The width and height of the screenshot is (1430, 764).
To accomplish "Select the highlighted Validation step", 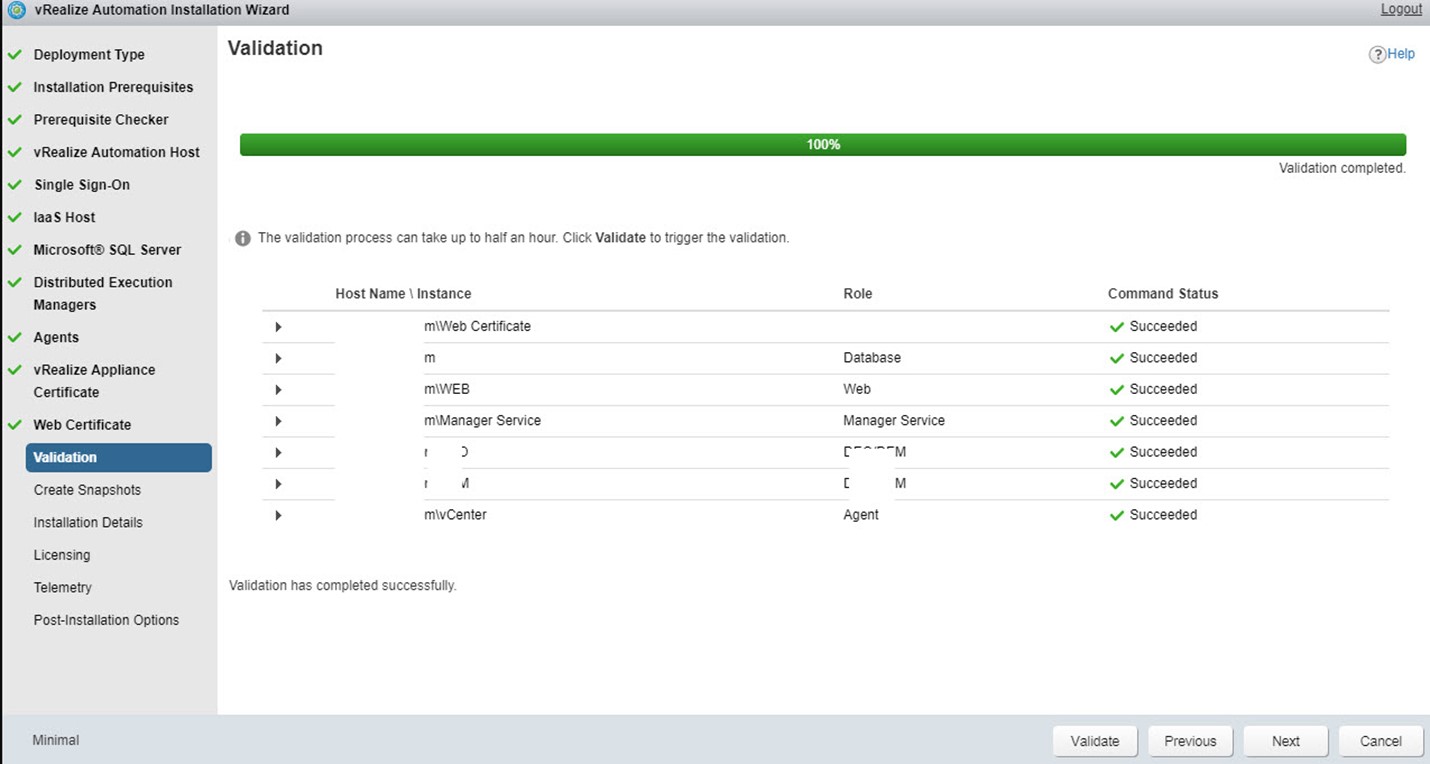I will pos(118,458).
